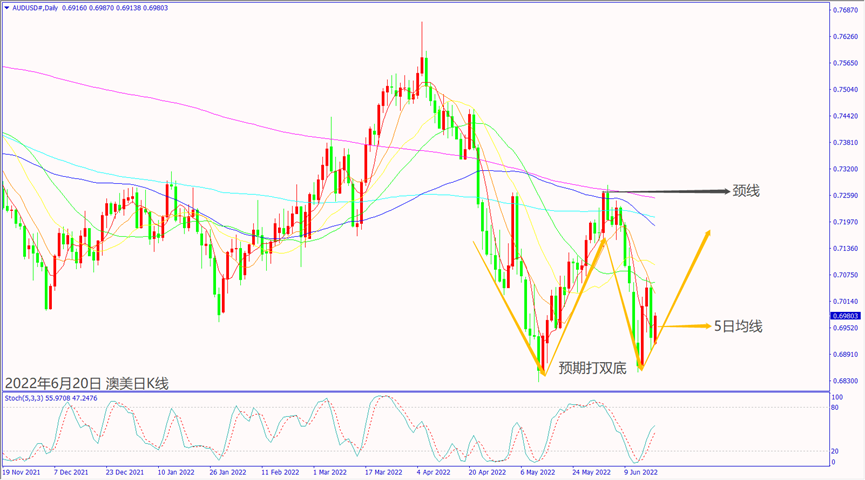Click the 2022年6月20日 澳美日K线 caption
The height and width of the screenshot is (480, 865).
[87, 383]
